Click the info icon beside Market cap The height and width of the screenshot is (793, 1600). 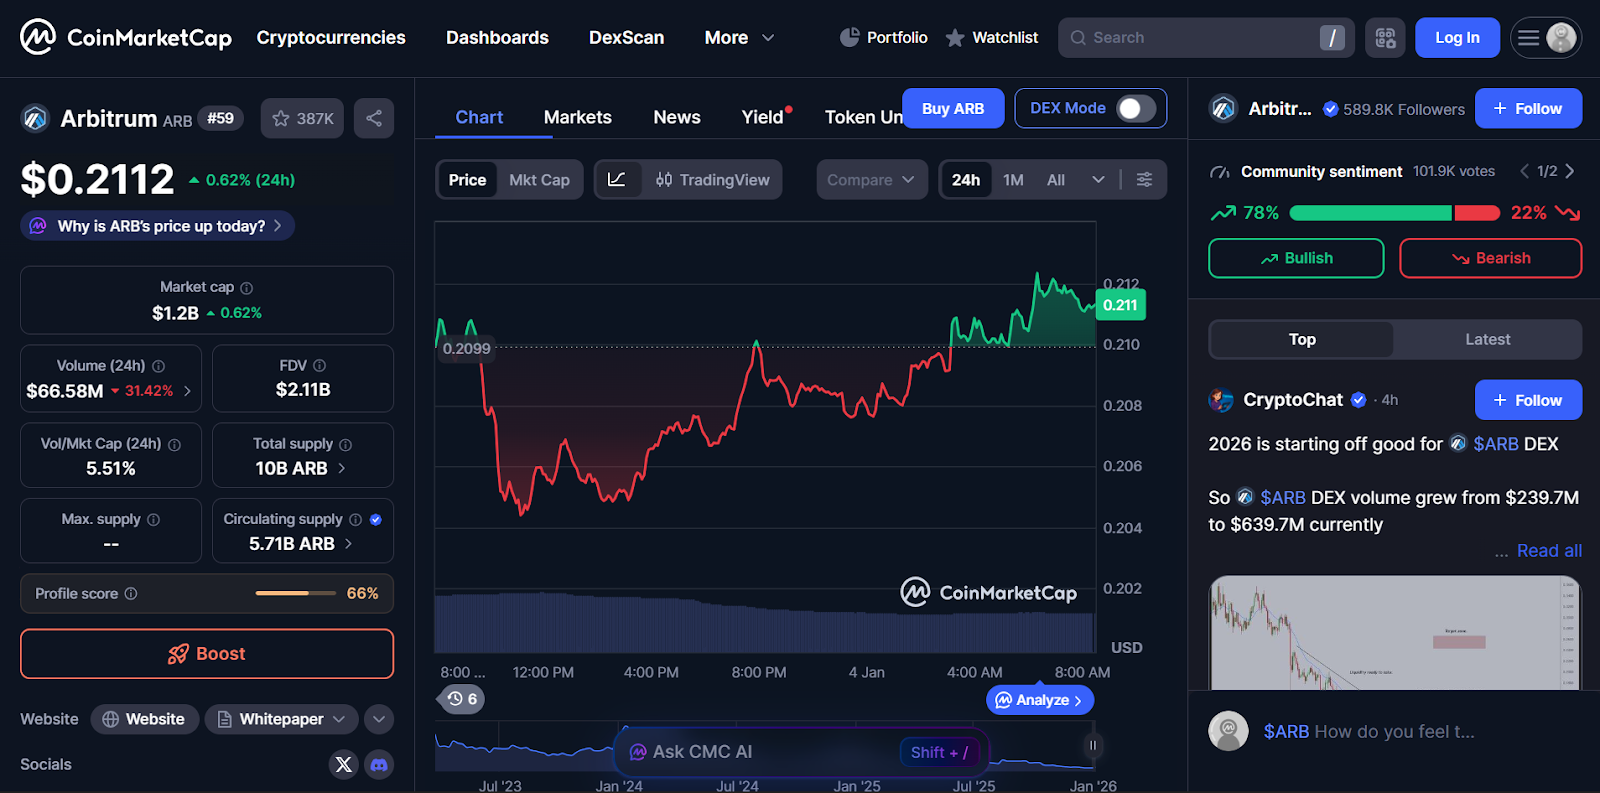[247, 288]
